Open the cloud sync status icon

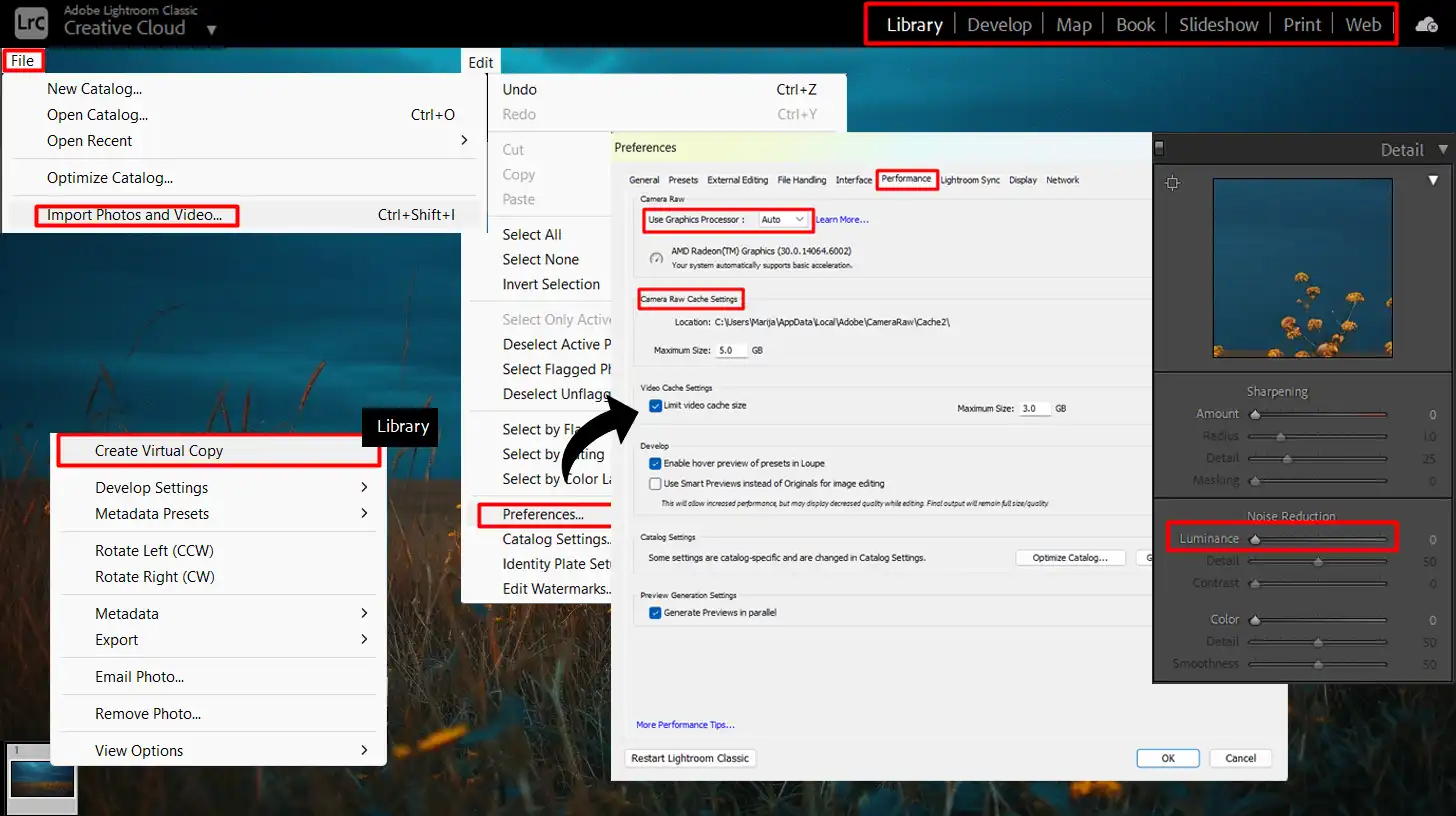pyautogui.click(x=1427, y=24)
